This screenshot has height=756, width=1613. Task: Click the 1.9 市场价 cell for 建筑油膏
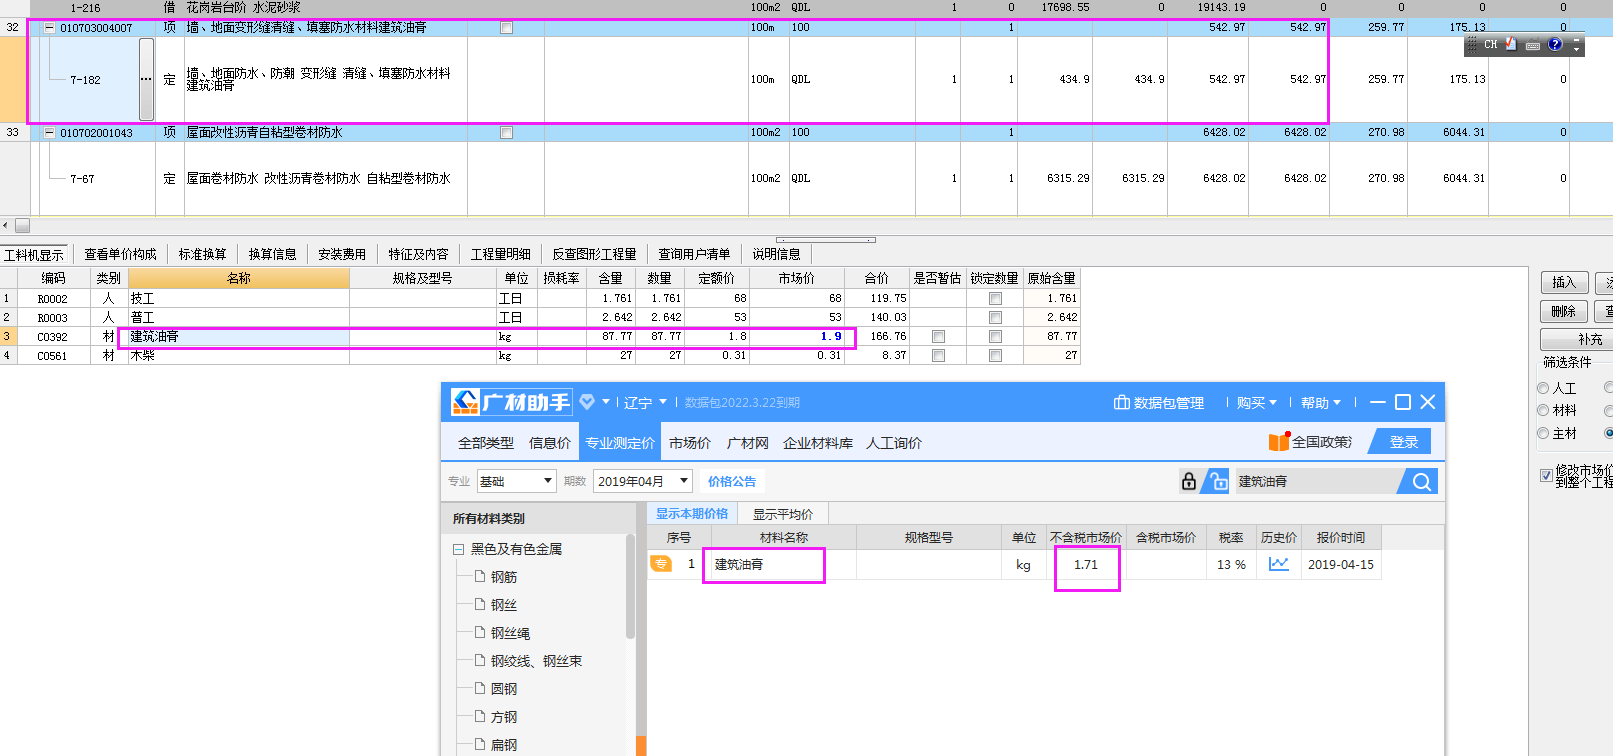(x=798, y=336)
